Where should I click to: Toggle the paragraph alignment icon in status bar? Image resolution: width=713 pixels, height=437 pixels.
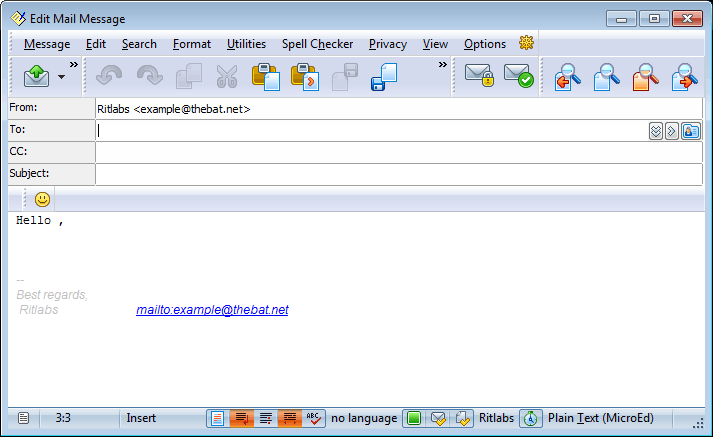[x=266, y=418]
